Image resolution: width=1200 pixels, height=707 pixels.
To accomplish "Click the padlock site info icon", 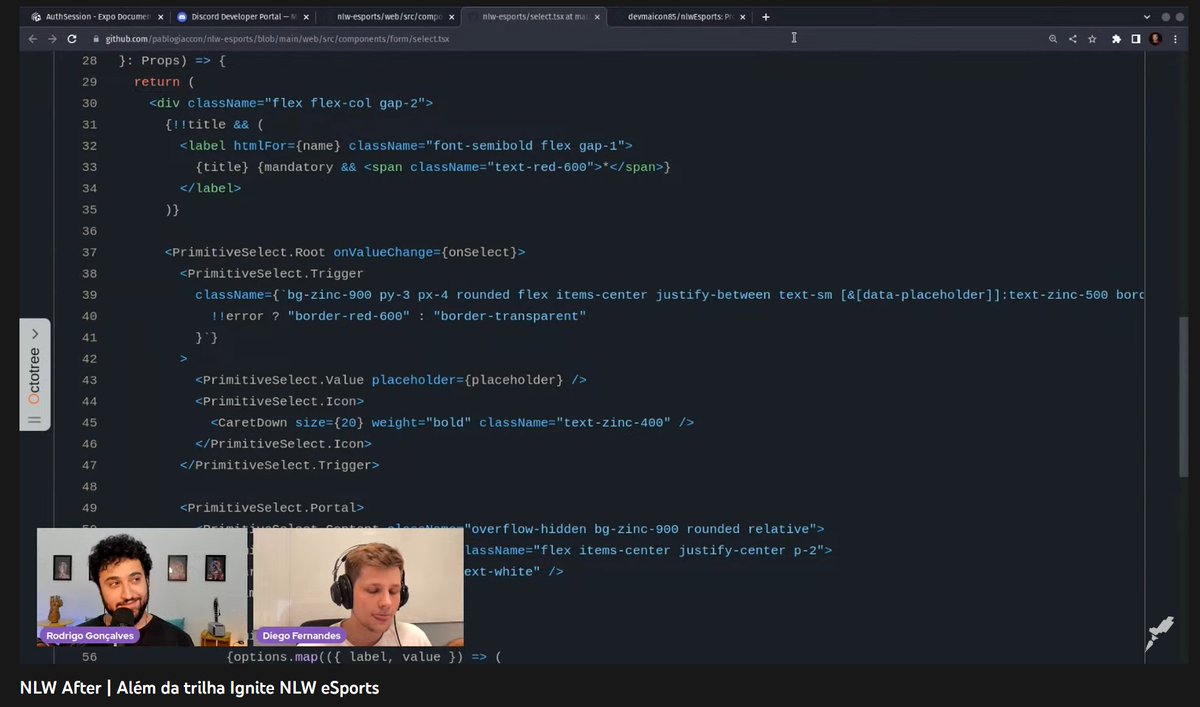I will (97, 39).
